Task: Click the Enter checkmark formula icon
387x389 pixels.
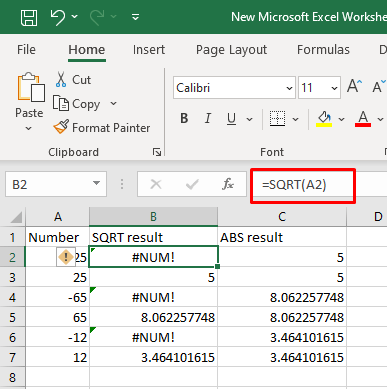Action: pyautogui.click(x=192, y=184)
